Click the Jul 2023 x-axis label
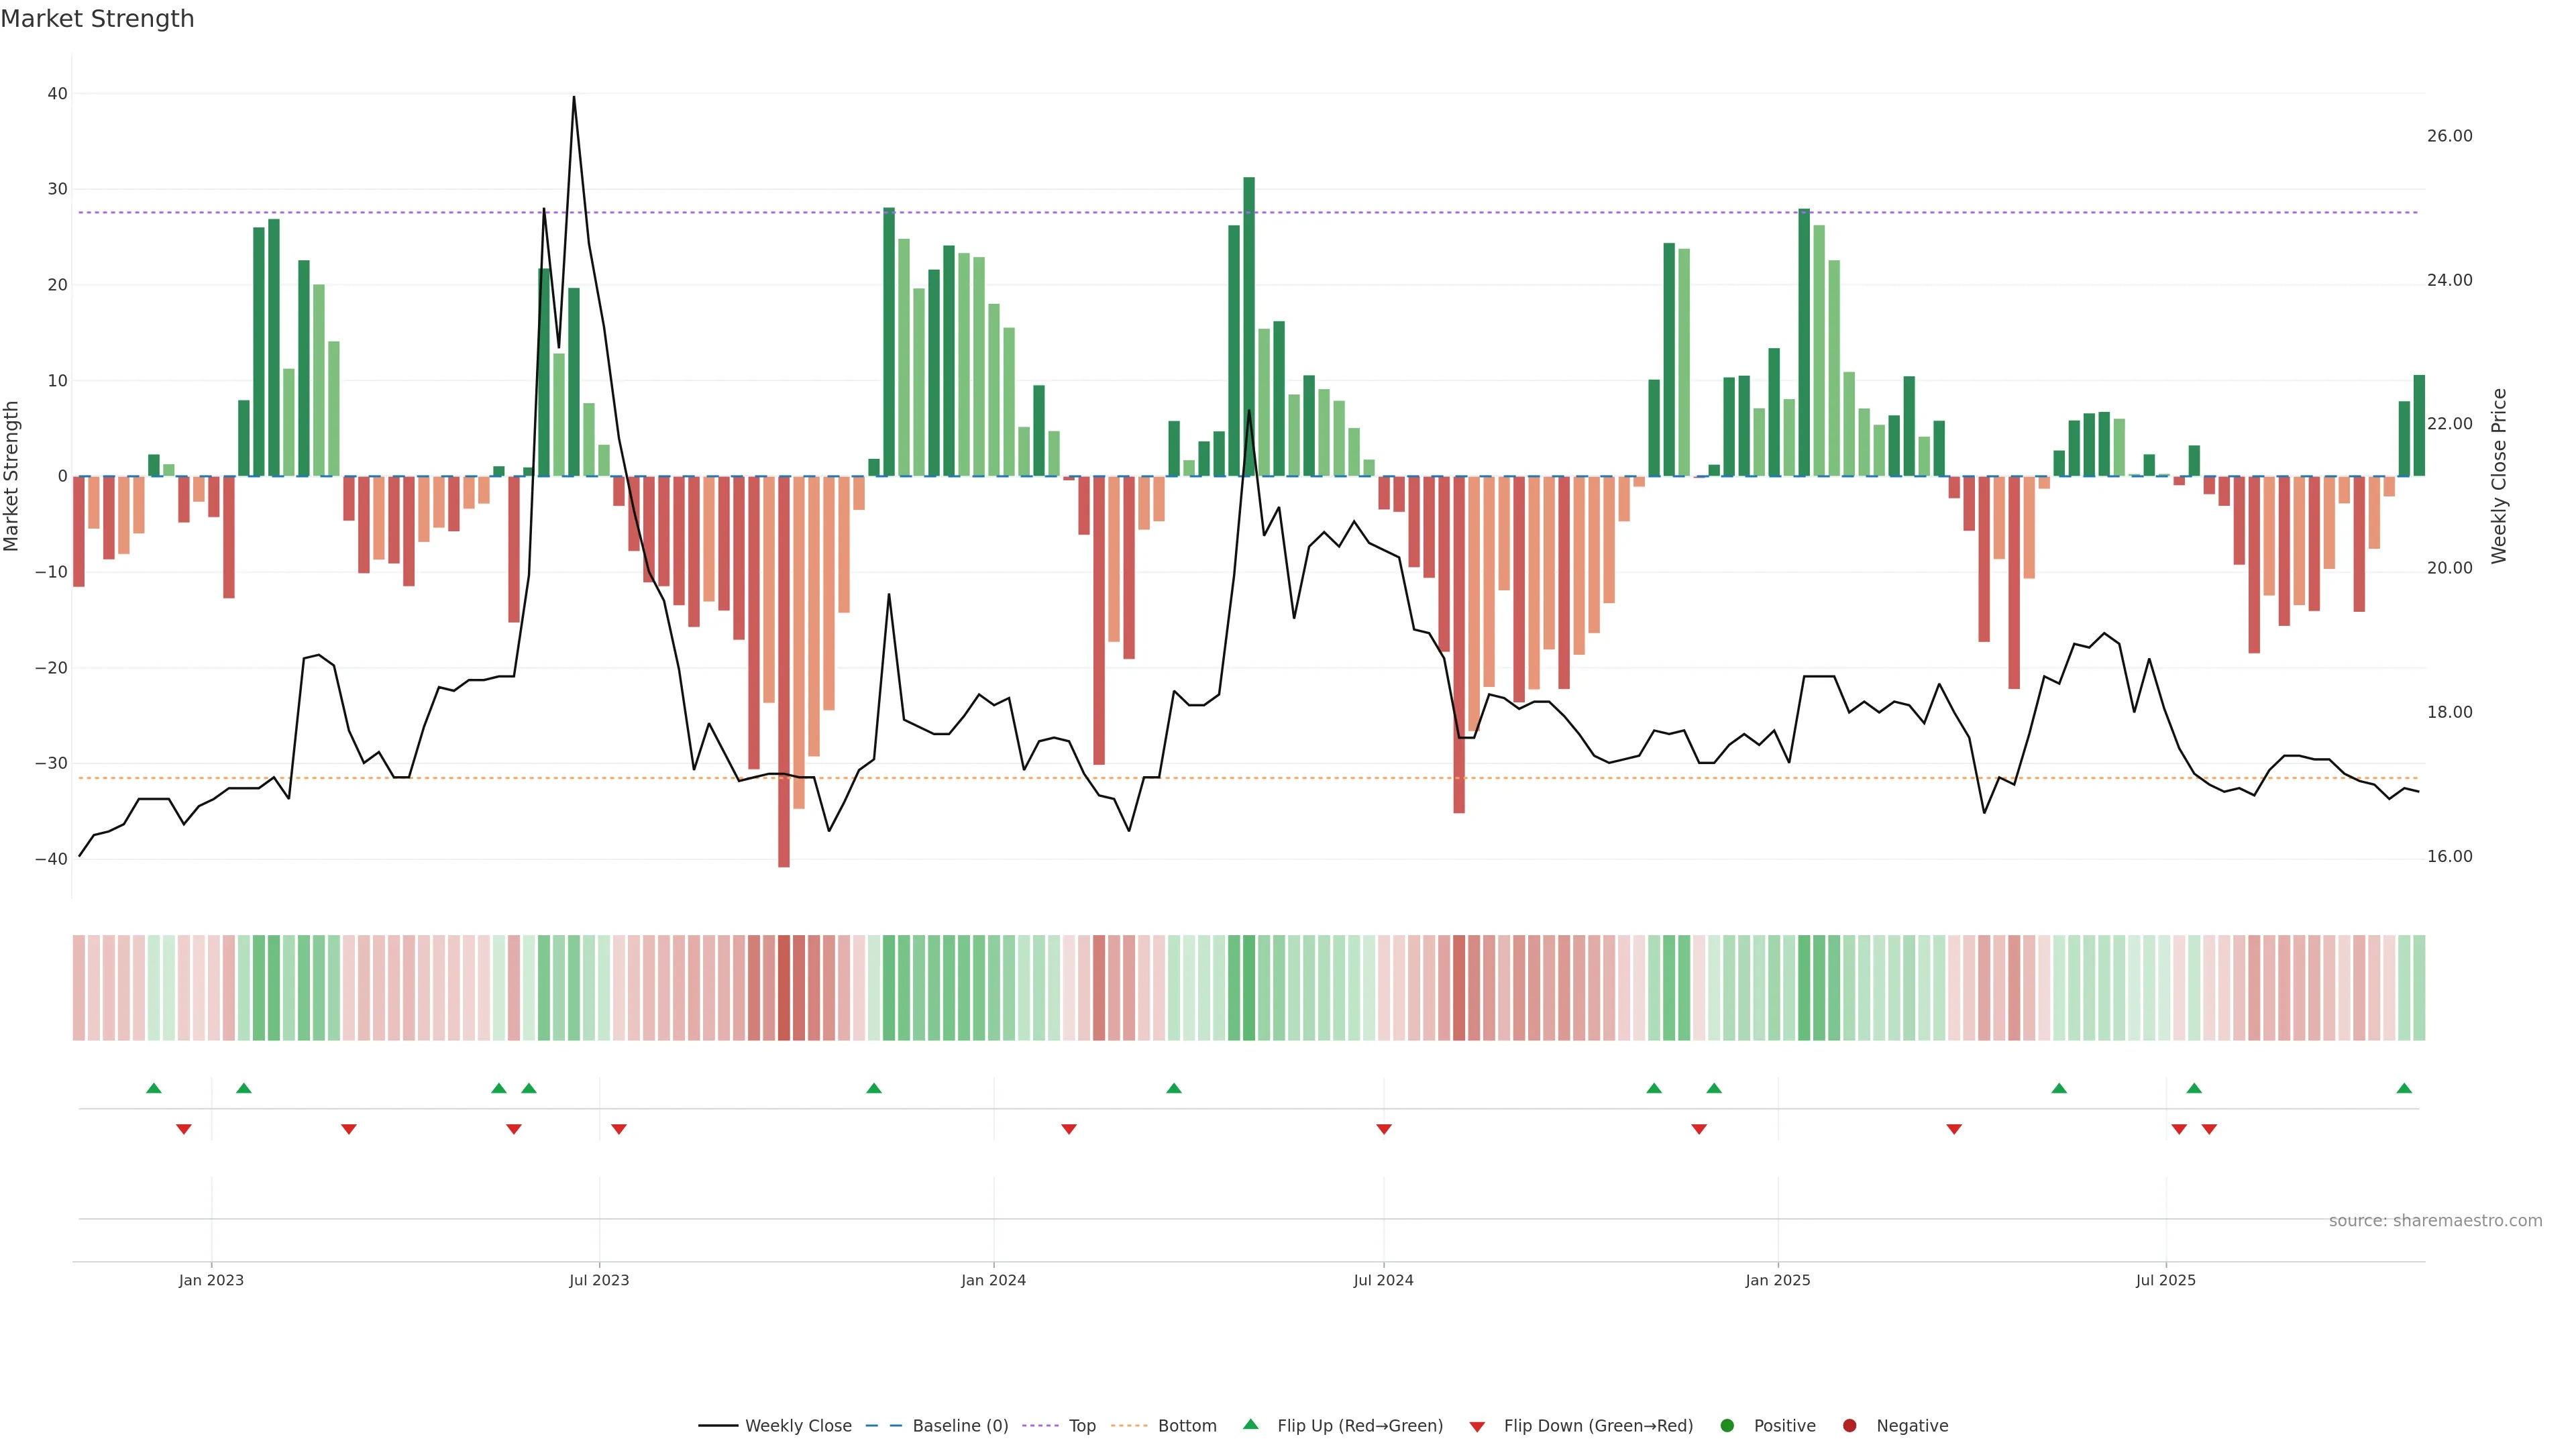The height and width of the screenshot is (1449, 2576). point(599,1280)
